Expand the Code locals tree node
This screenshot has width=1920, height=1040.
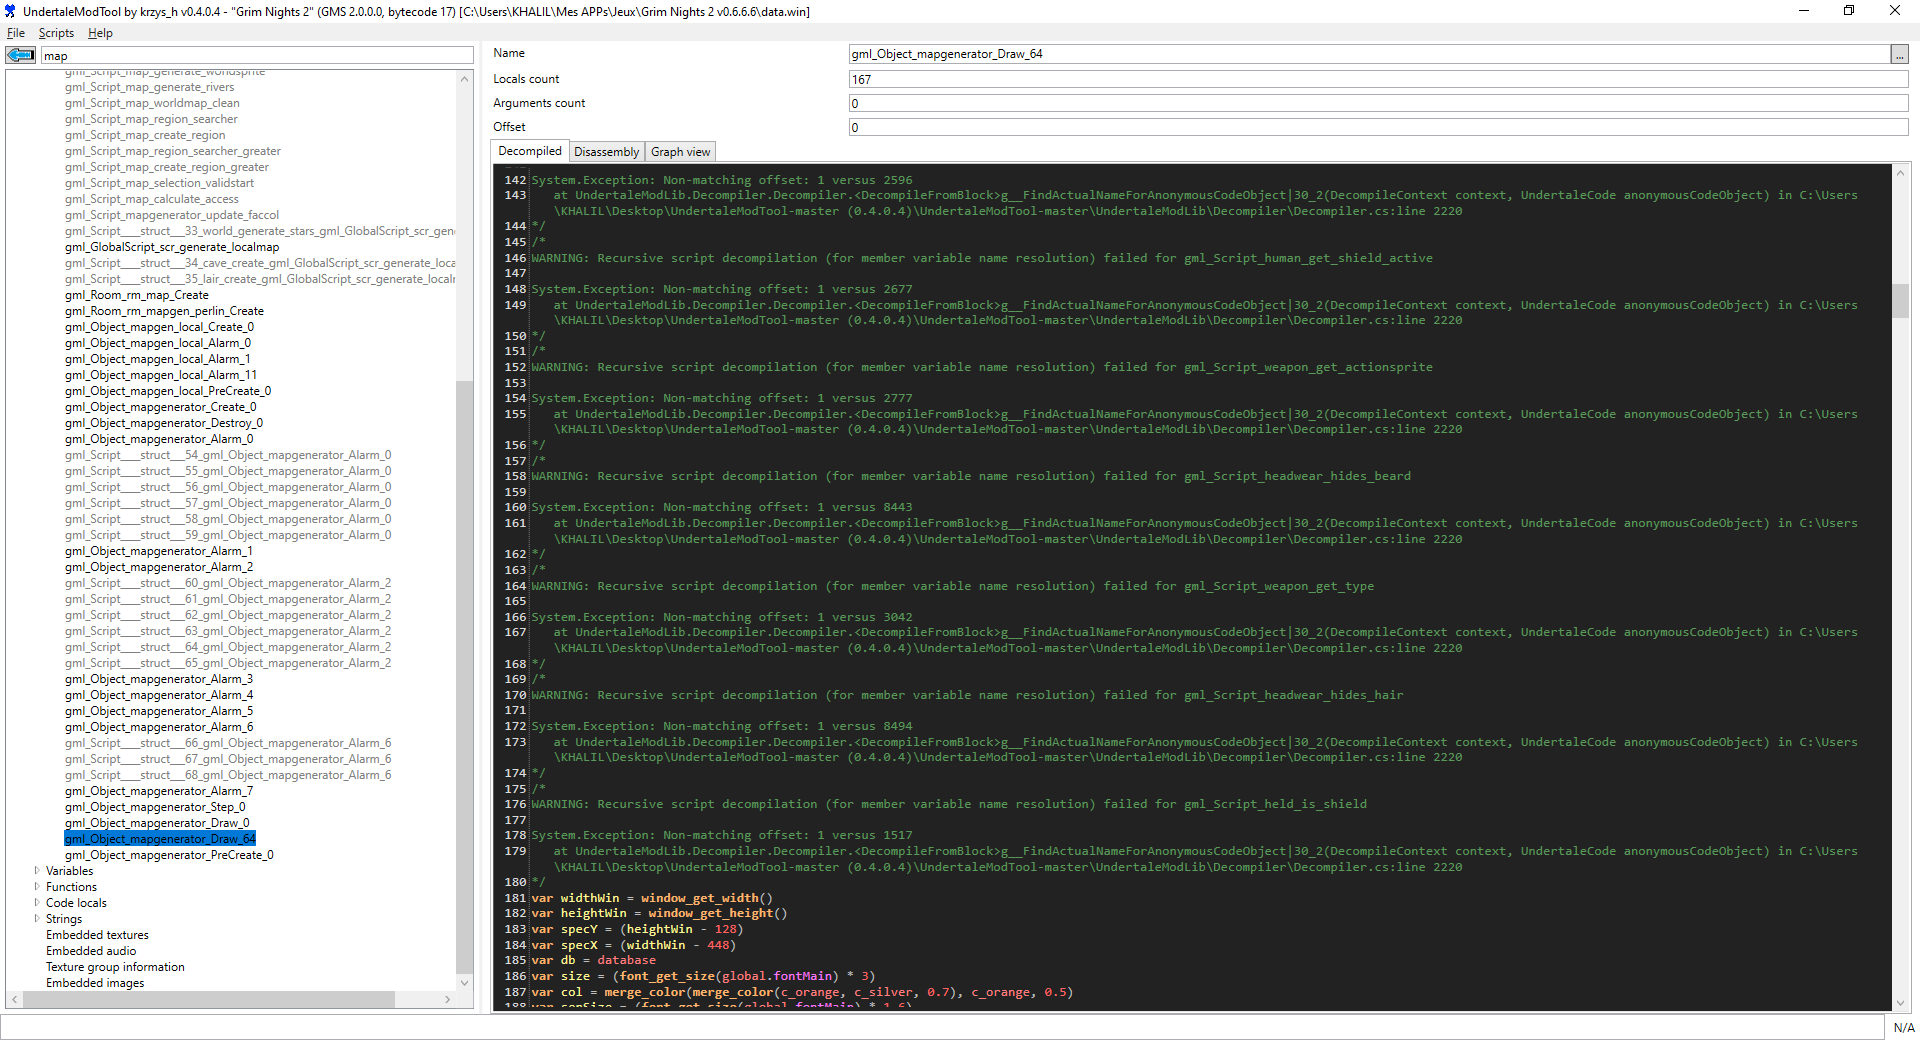[37, 903]
